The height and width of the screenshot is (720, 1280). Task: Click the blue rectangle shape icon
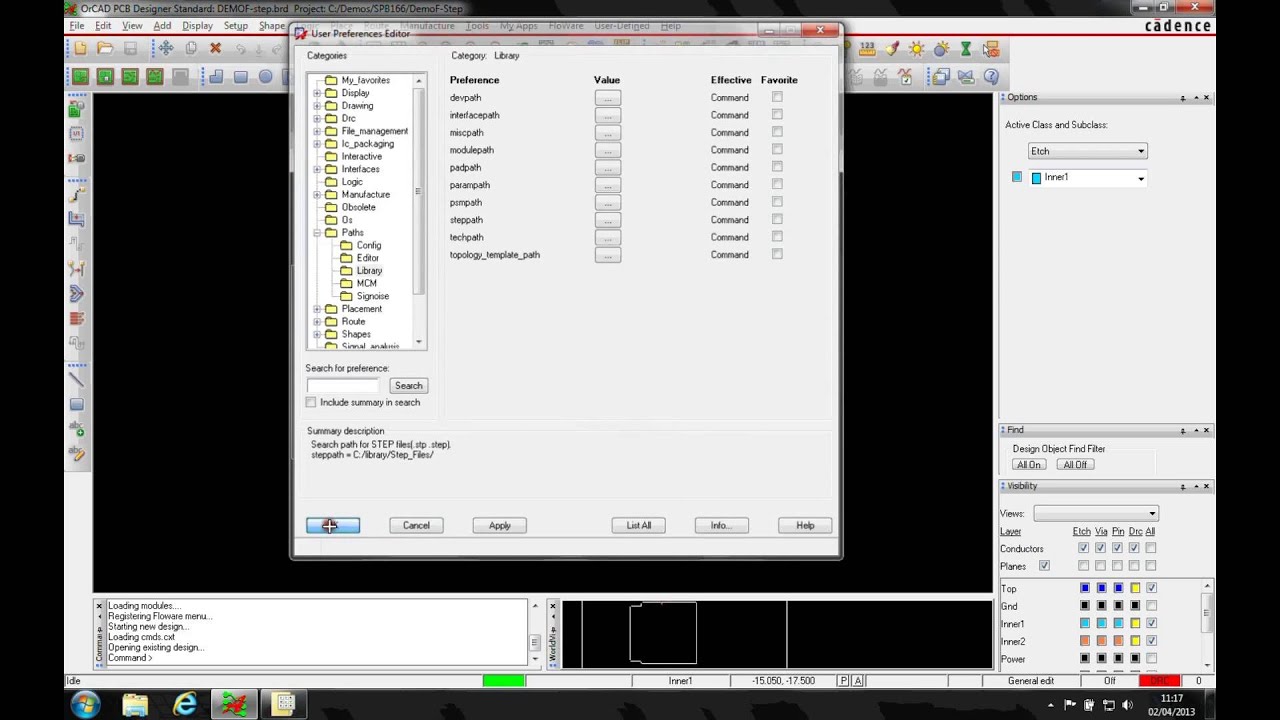(x=241, y=77)
